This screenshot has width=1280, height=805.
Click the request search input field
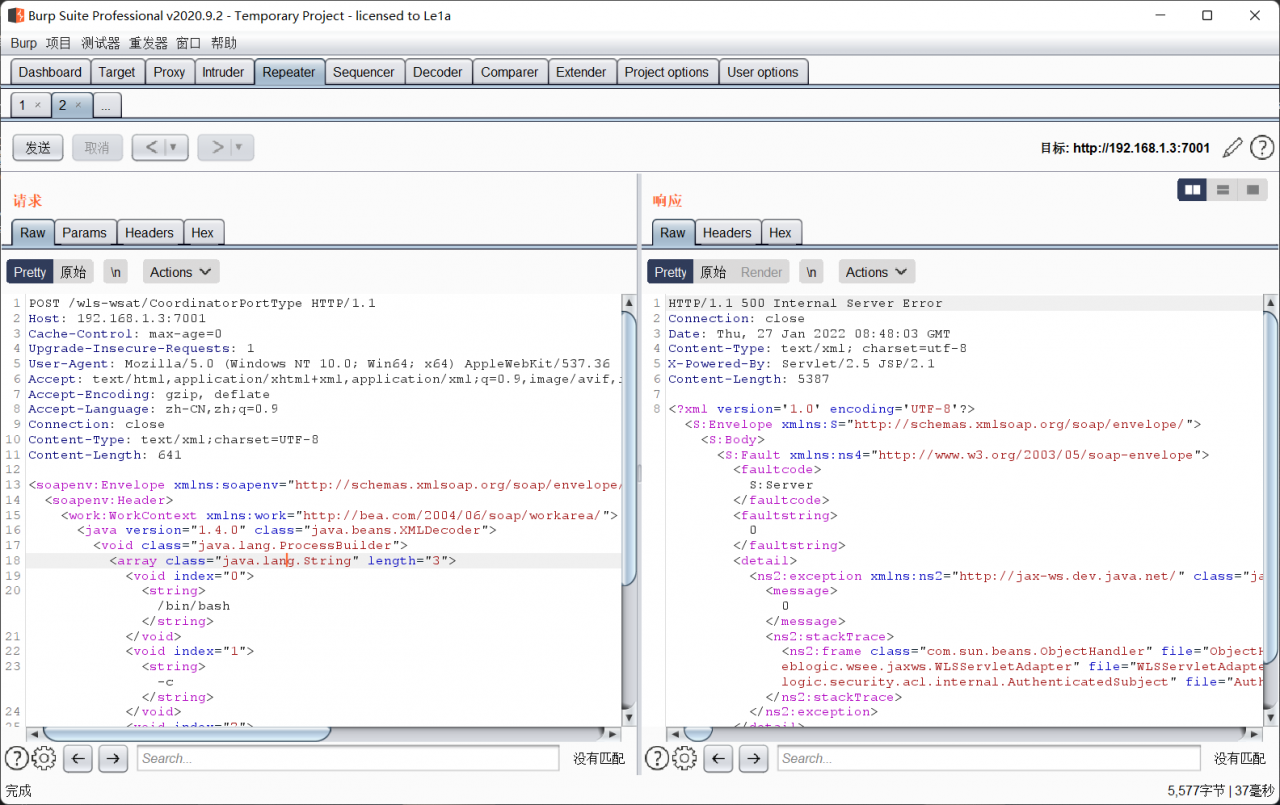(348, 758)
